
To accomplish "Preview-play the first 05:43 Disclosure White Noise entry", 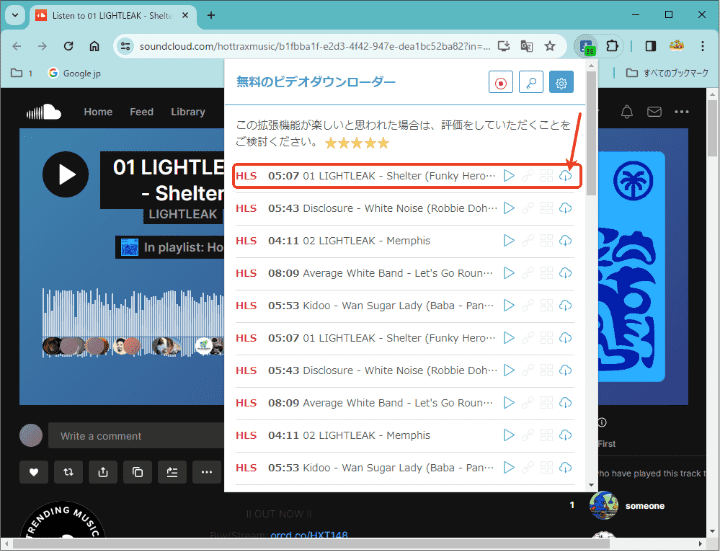I will point(509,208).
